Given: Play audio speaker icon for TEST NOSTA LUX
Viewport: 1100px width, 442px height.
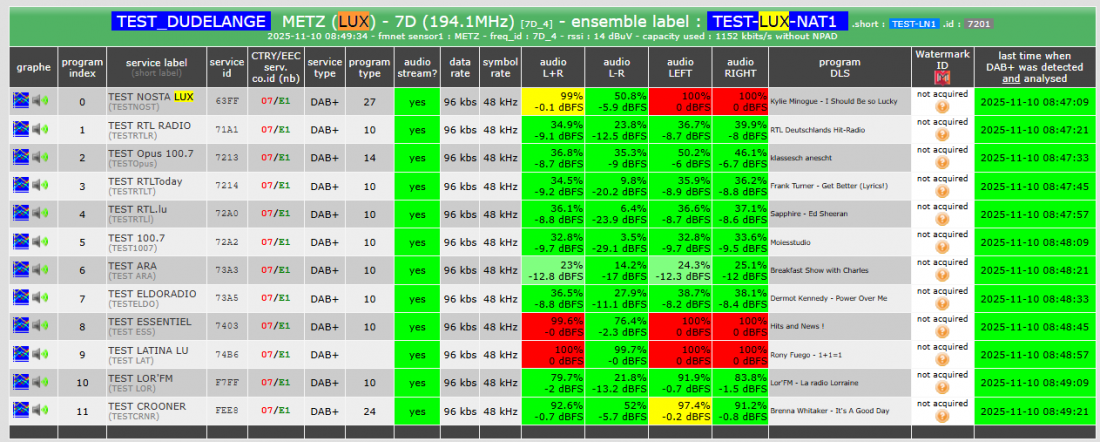Looking at the screenshot, I should (x=42, y=101).
